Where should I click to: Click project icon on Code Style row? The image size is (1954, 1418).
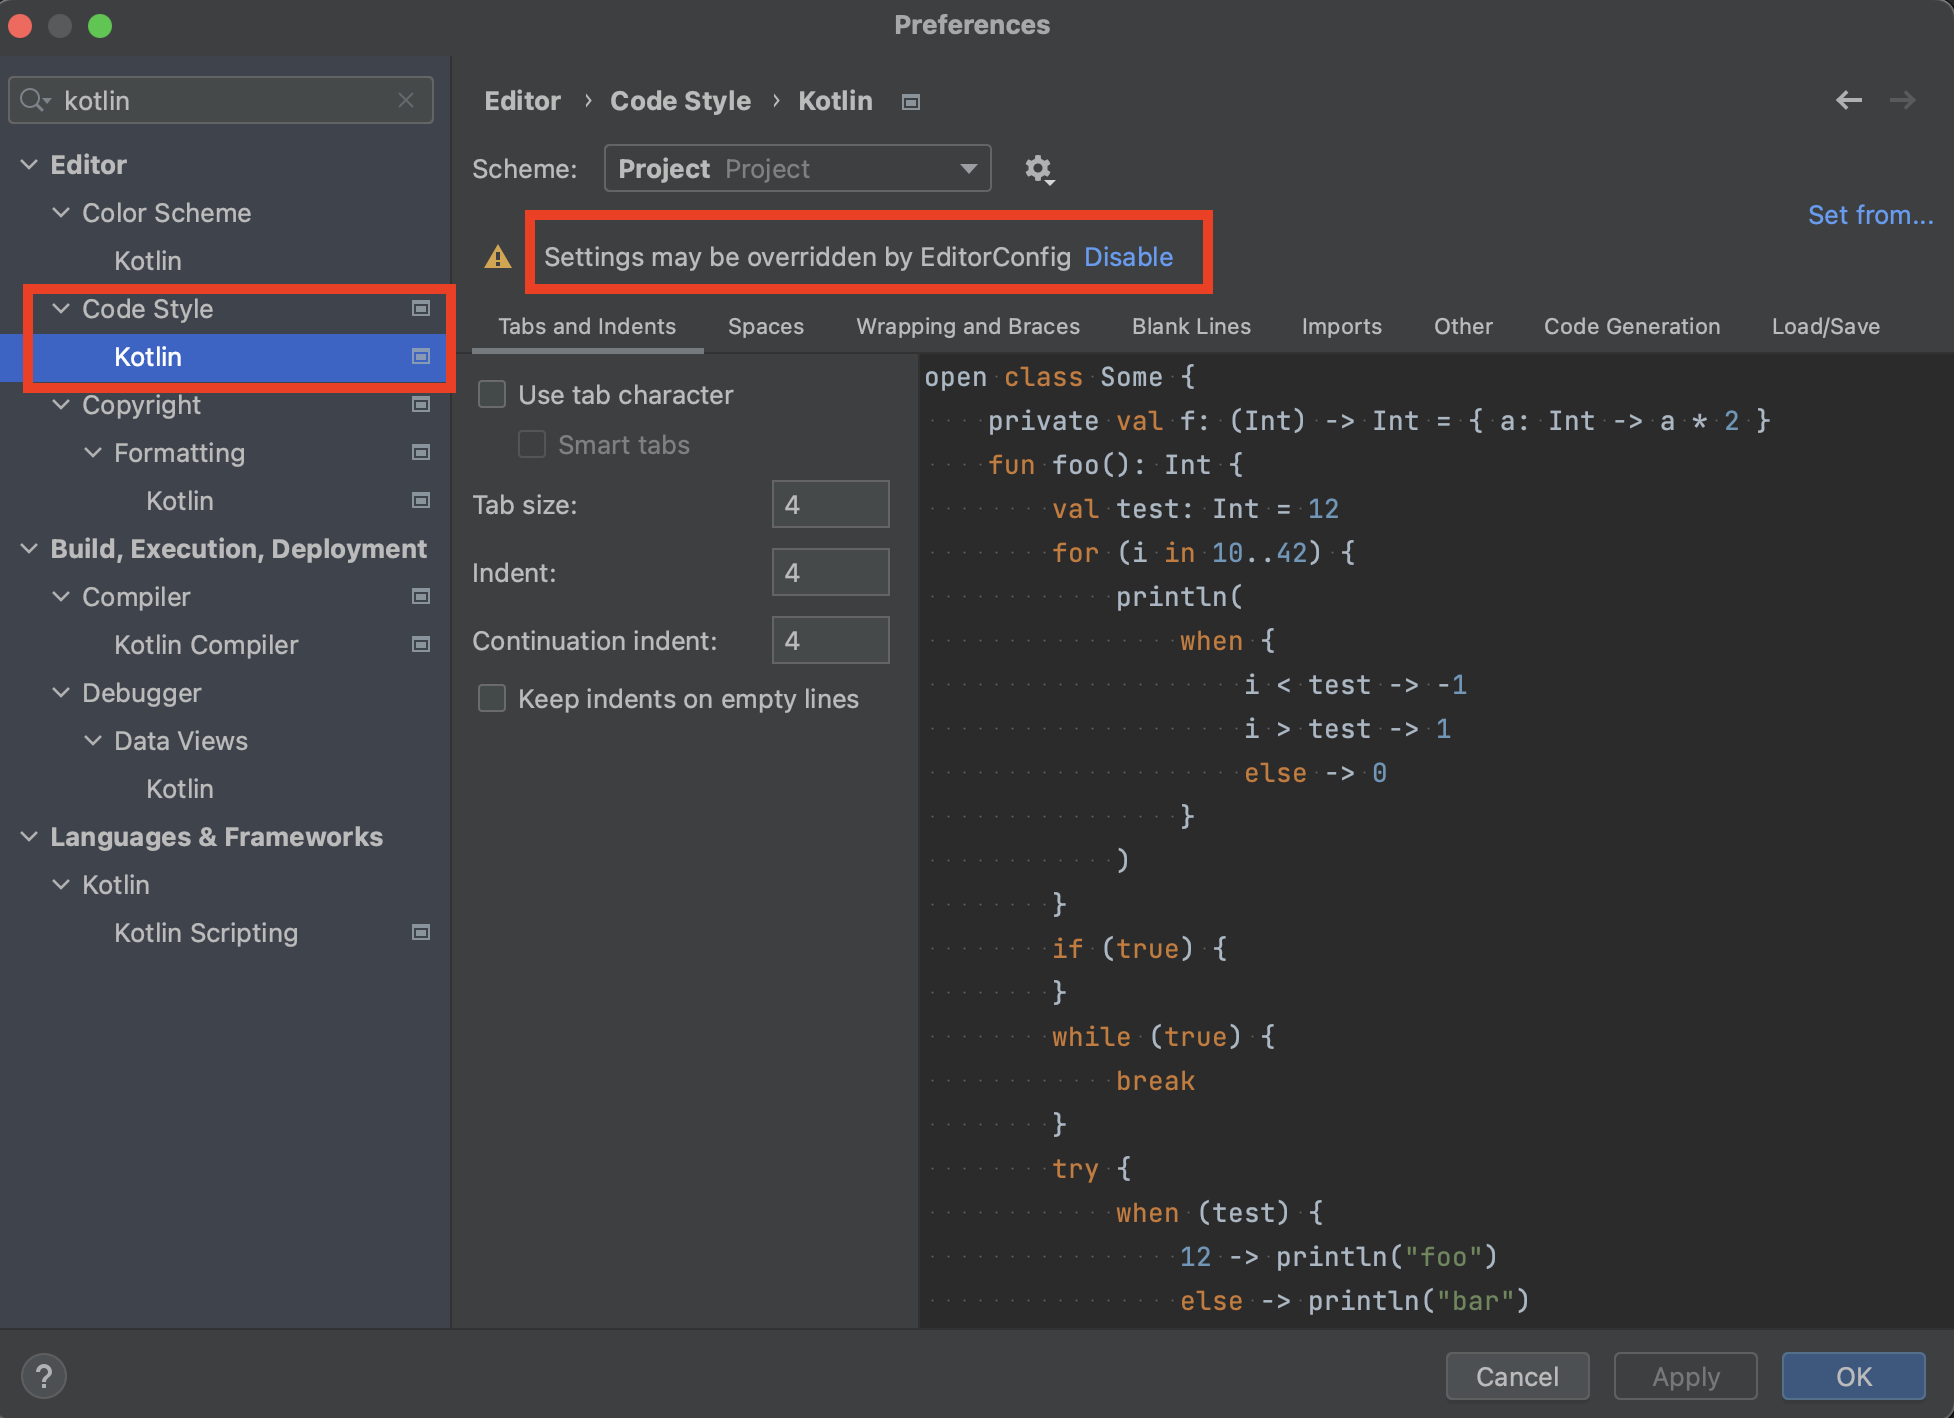click(x=421, y=308)
